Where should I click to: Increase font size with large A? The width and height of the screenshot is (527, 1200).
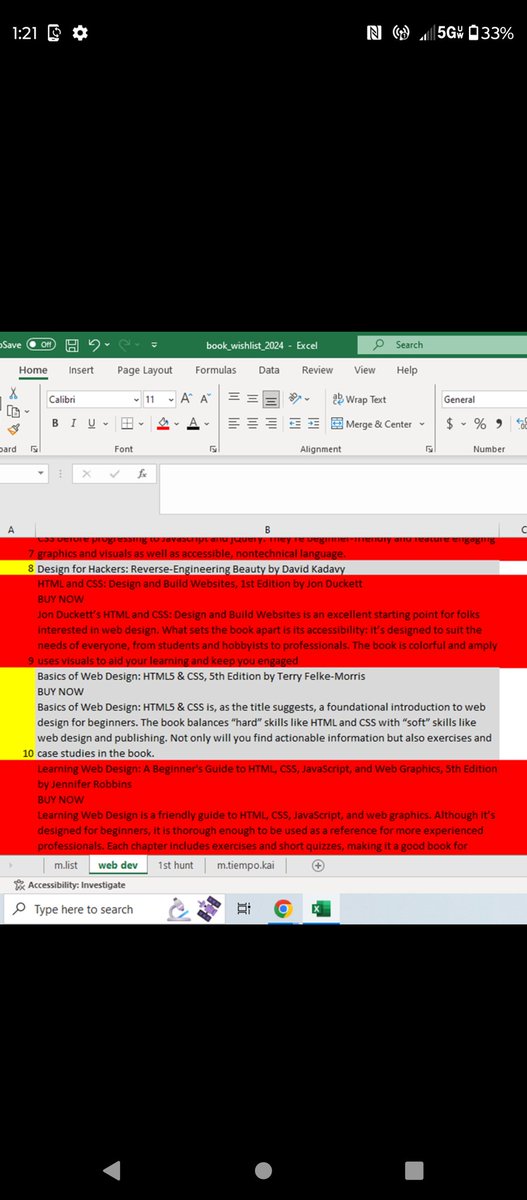187,399
